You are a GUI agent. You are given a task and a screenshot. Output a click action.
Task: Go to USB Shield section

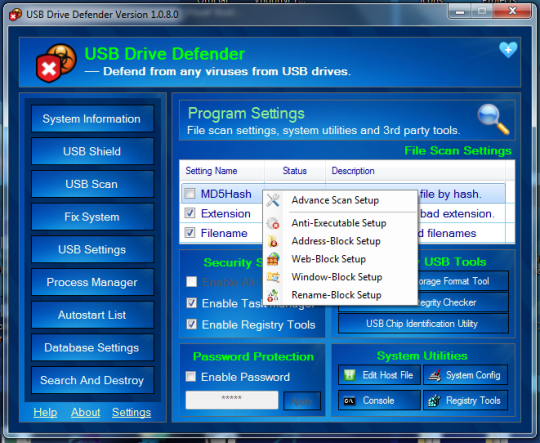92,151
